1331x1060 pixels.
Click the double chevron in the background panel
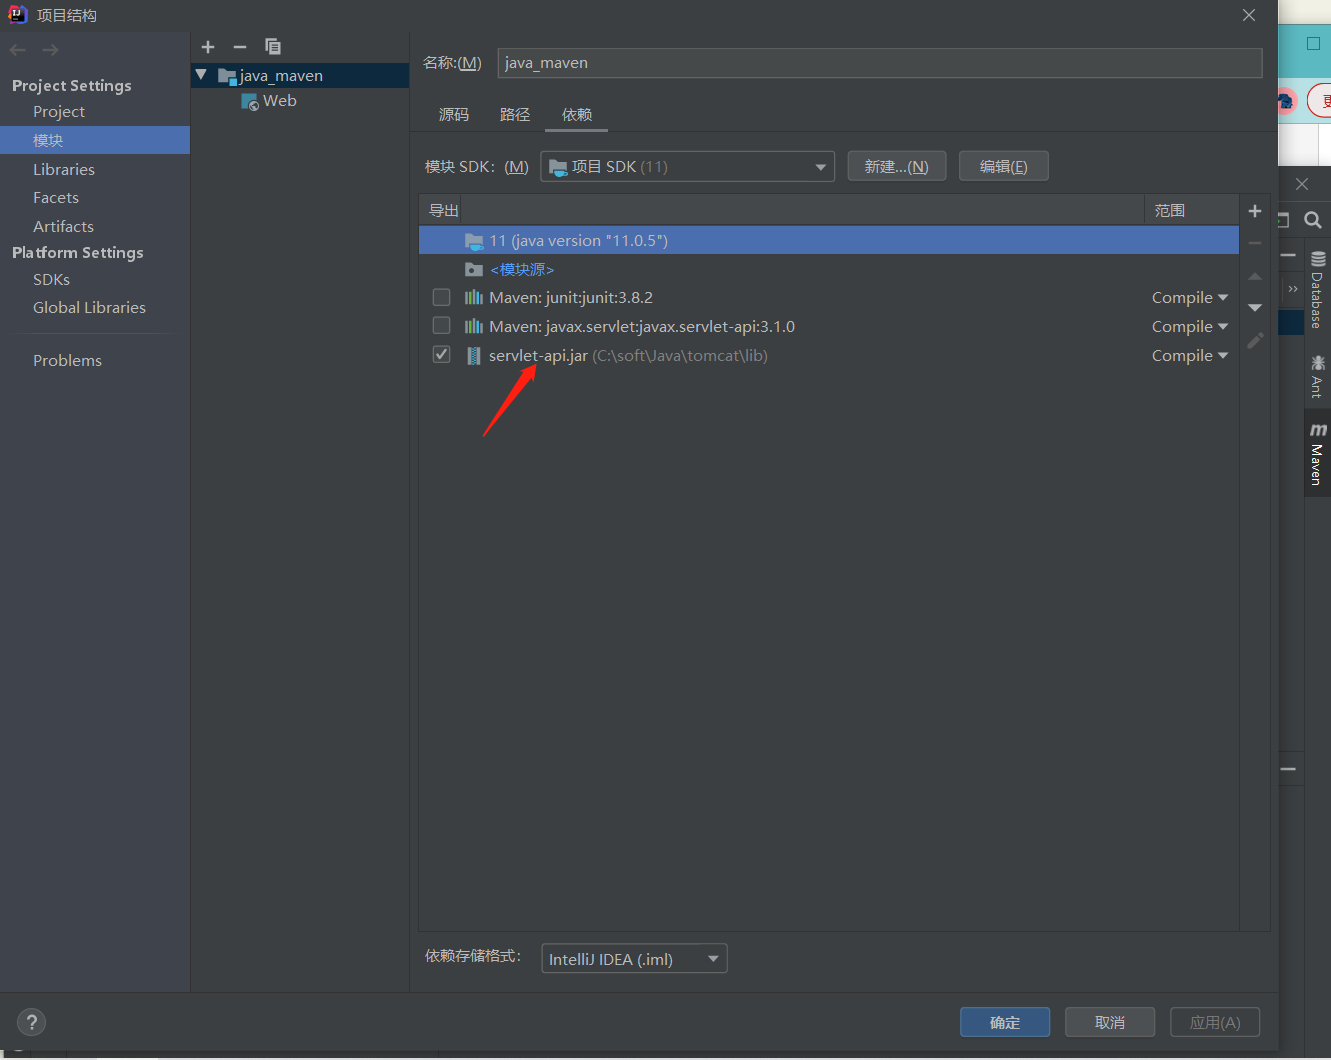(x=1293, y=289)
